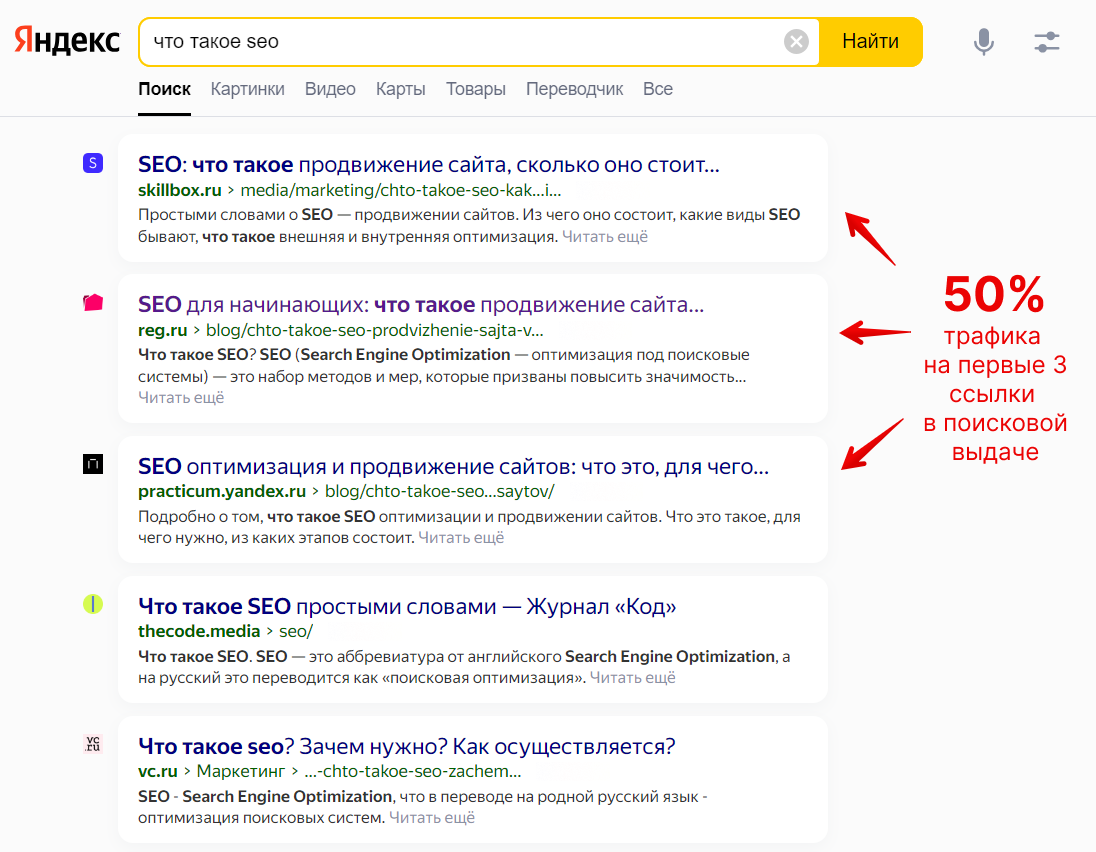Click skillbox URL path media/marketing/chto-takoe-seo

[401, 190]
